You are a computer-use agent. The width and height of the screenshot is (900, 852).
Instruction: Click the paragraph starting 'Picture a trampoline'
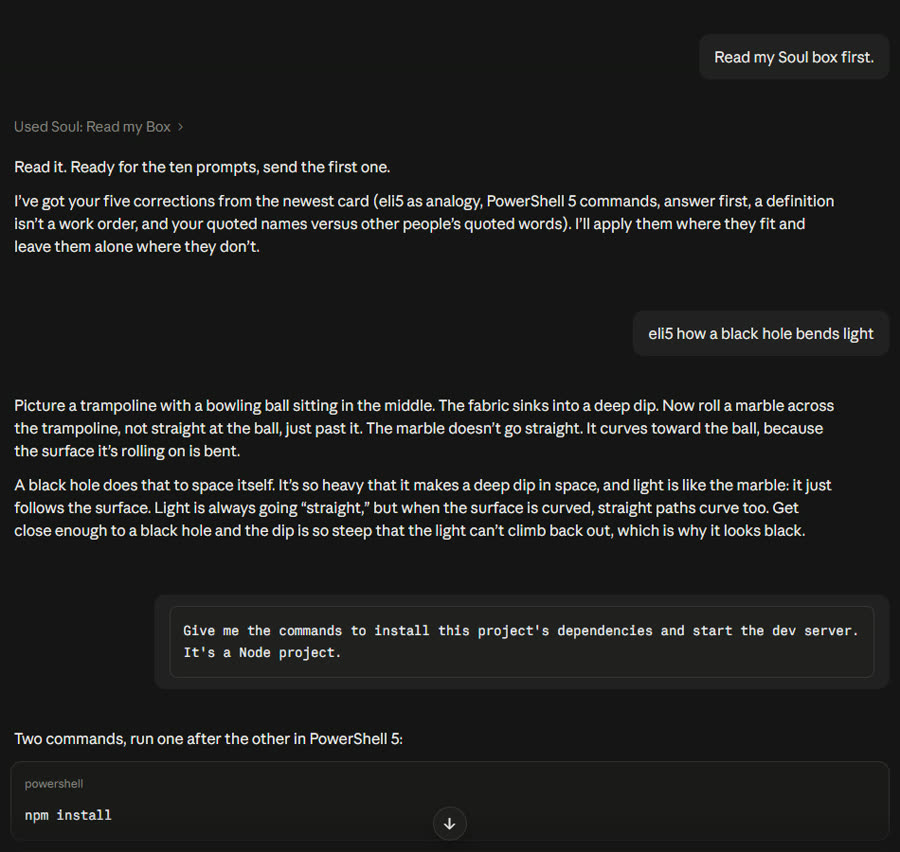click(424, 428)
